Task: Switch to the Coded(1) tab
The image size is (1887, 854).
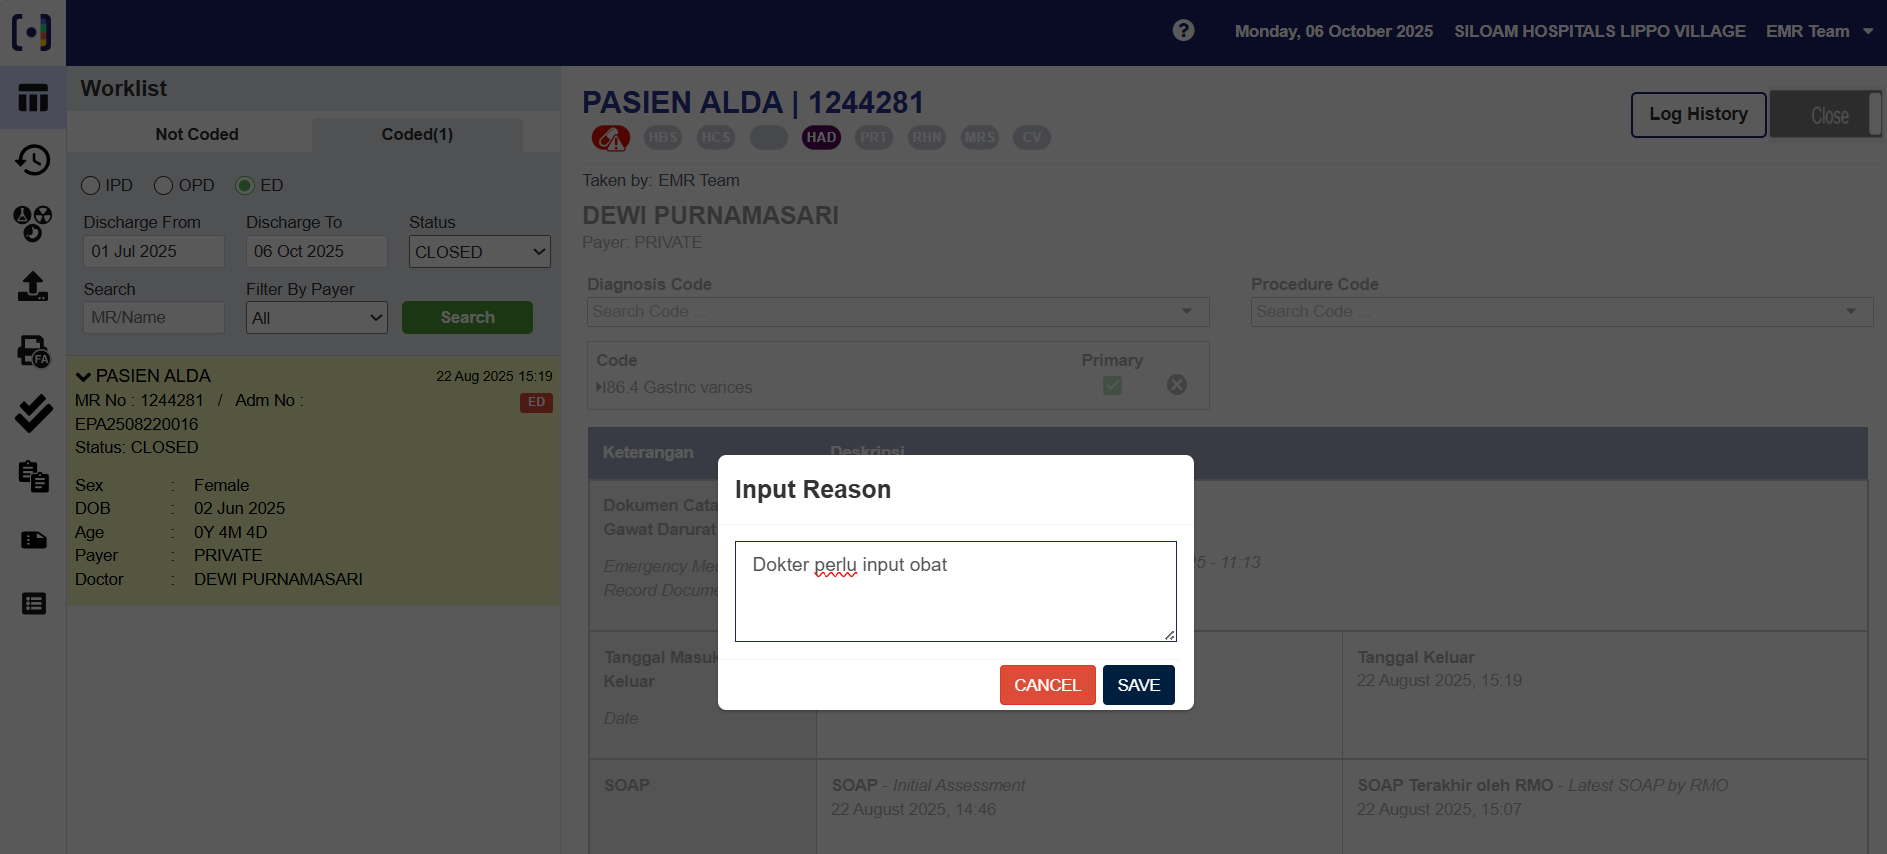Action: [x=417, y=135]
